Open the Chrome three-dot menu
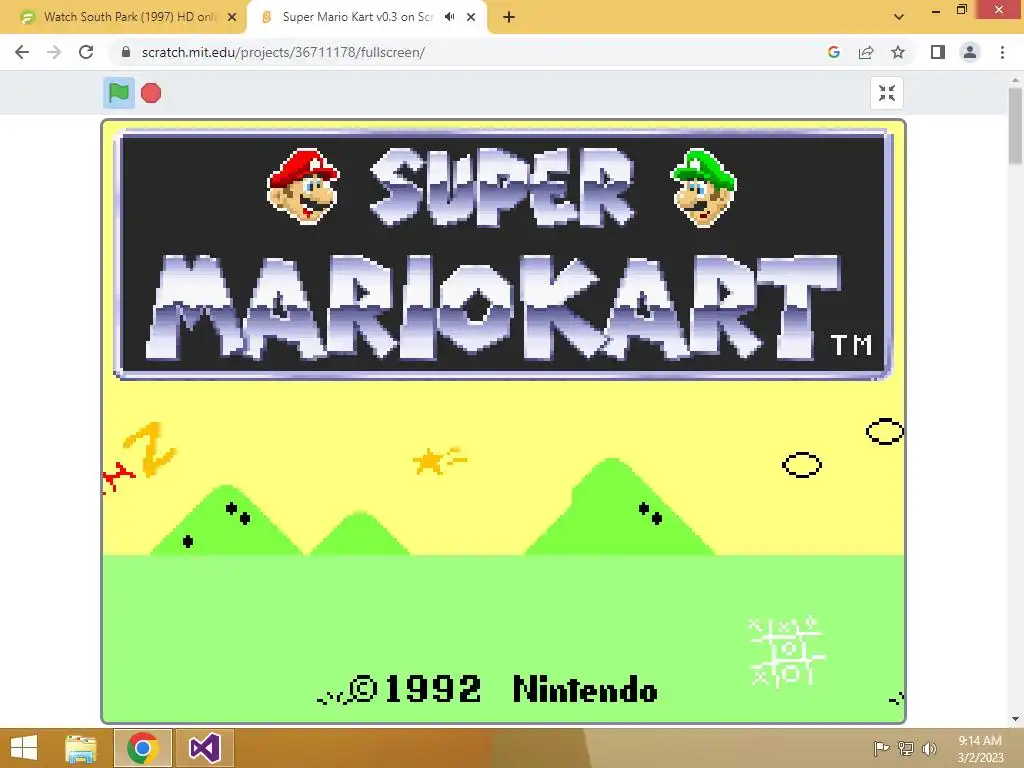Screen dimensions: 1024x768 pos(1002,52)
